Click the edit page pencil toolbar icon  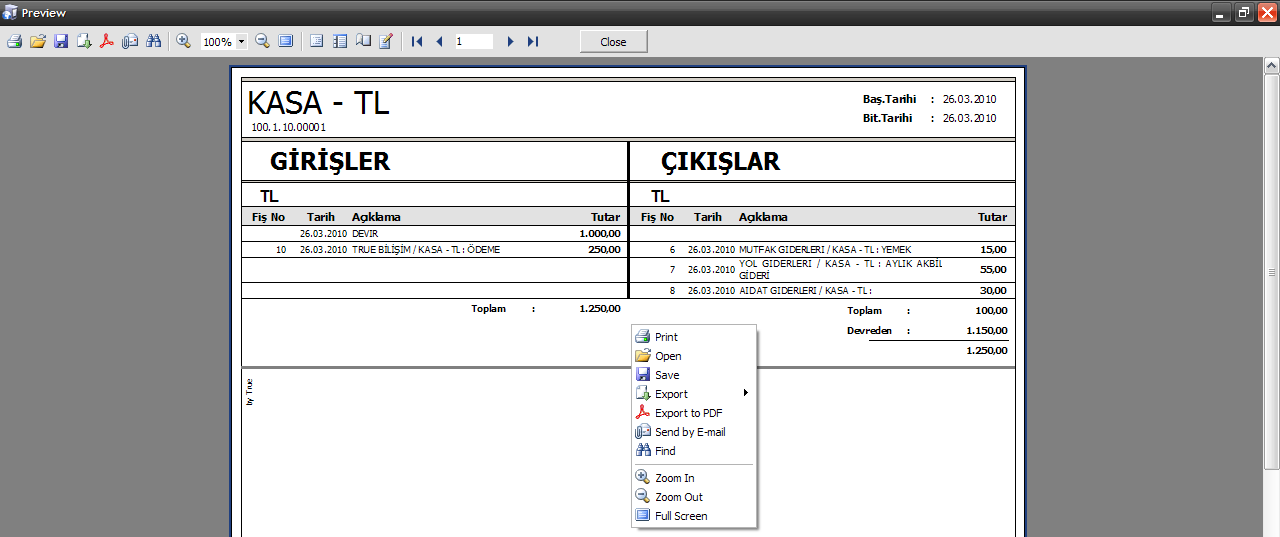386,42
